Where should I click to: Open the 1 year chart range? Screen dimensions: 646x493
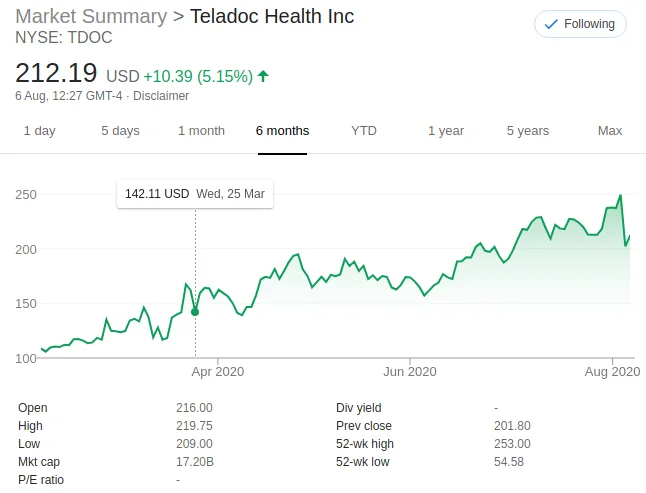(445, 131)
